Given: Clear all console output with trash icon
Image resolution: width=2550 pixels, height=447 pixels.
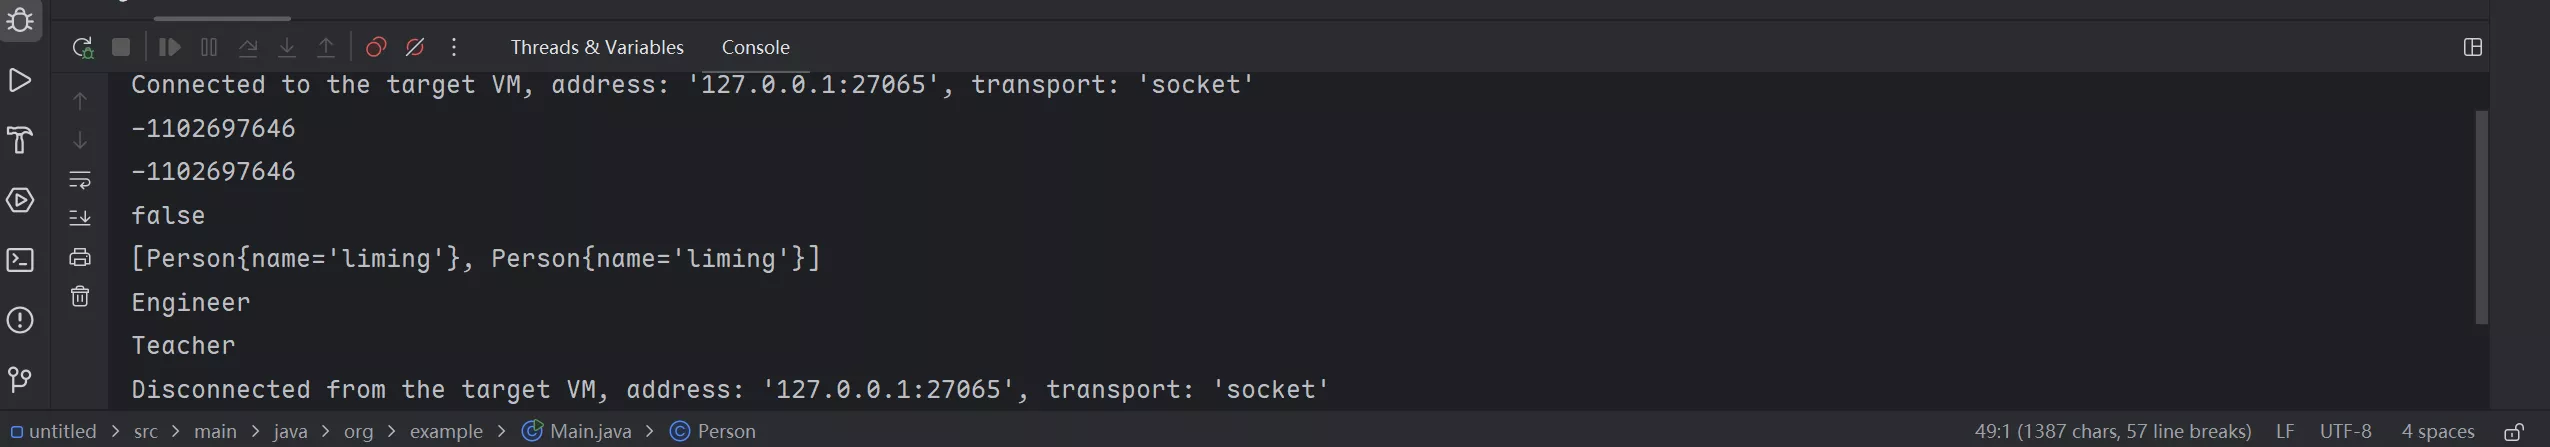Looking at the screenshot, I should pos(80,297).
